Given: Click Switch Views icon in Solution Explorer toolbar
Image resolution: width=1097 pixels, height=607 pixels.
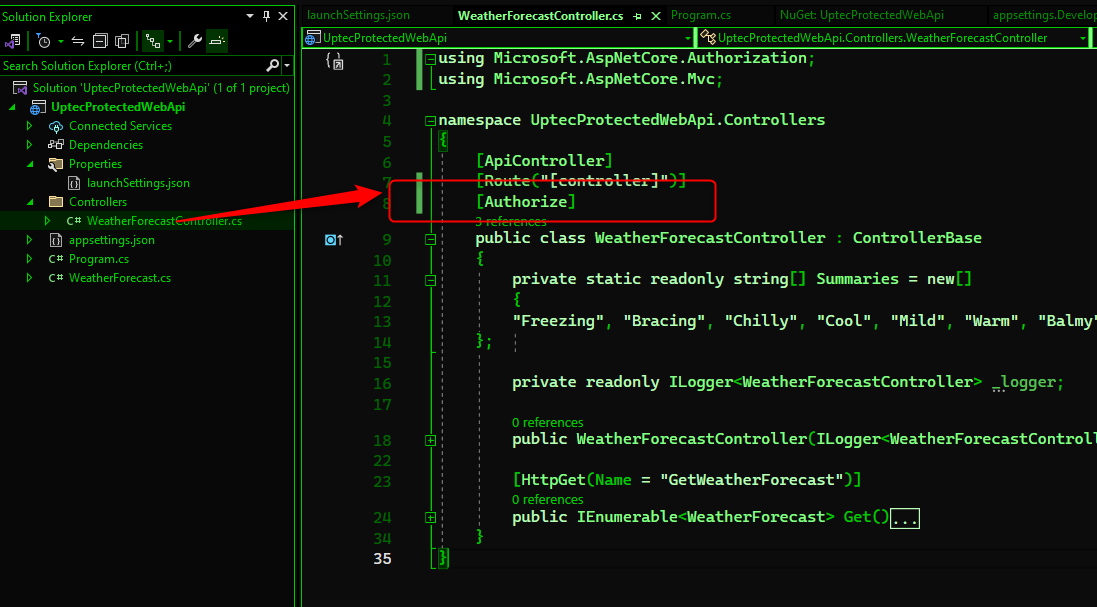Looking at the screenshot, I should tap(13, 41).
